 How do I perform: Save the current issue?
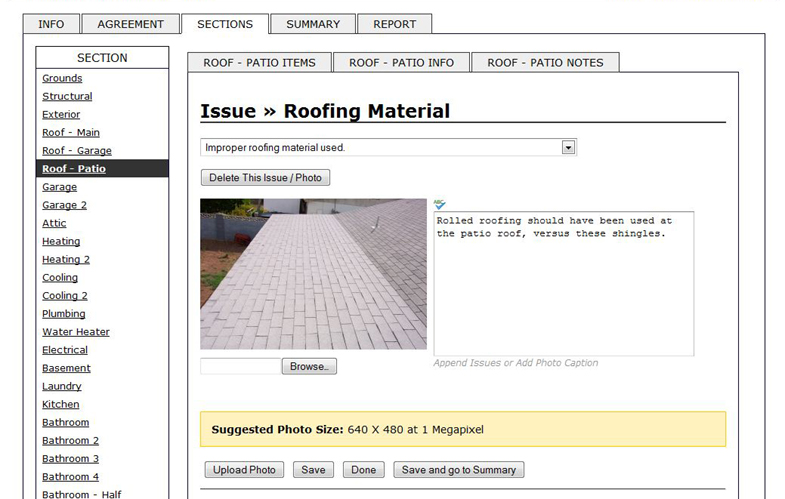(313, 470)
